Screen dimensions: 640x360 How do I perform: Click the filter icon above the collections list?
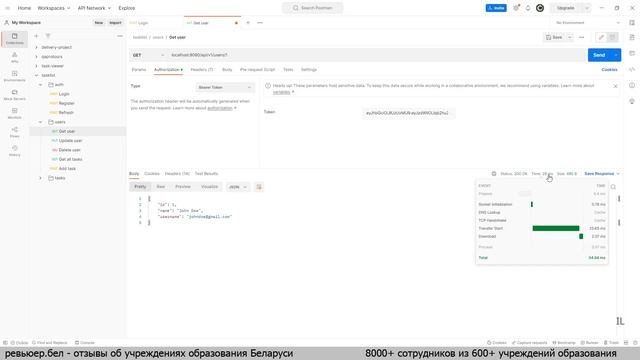(48, 36)
